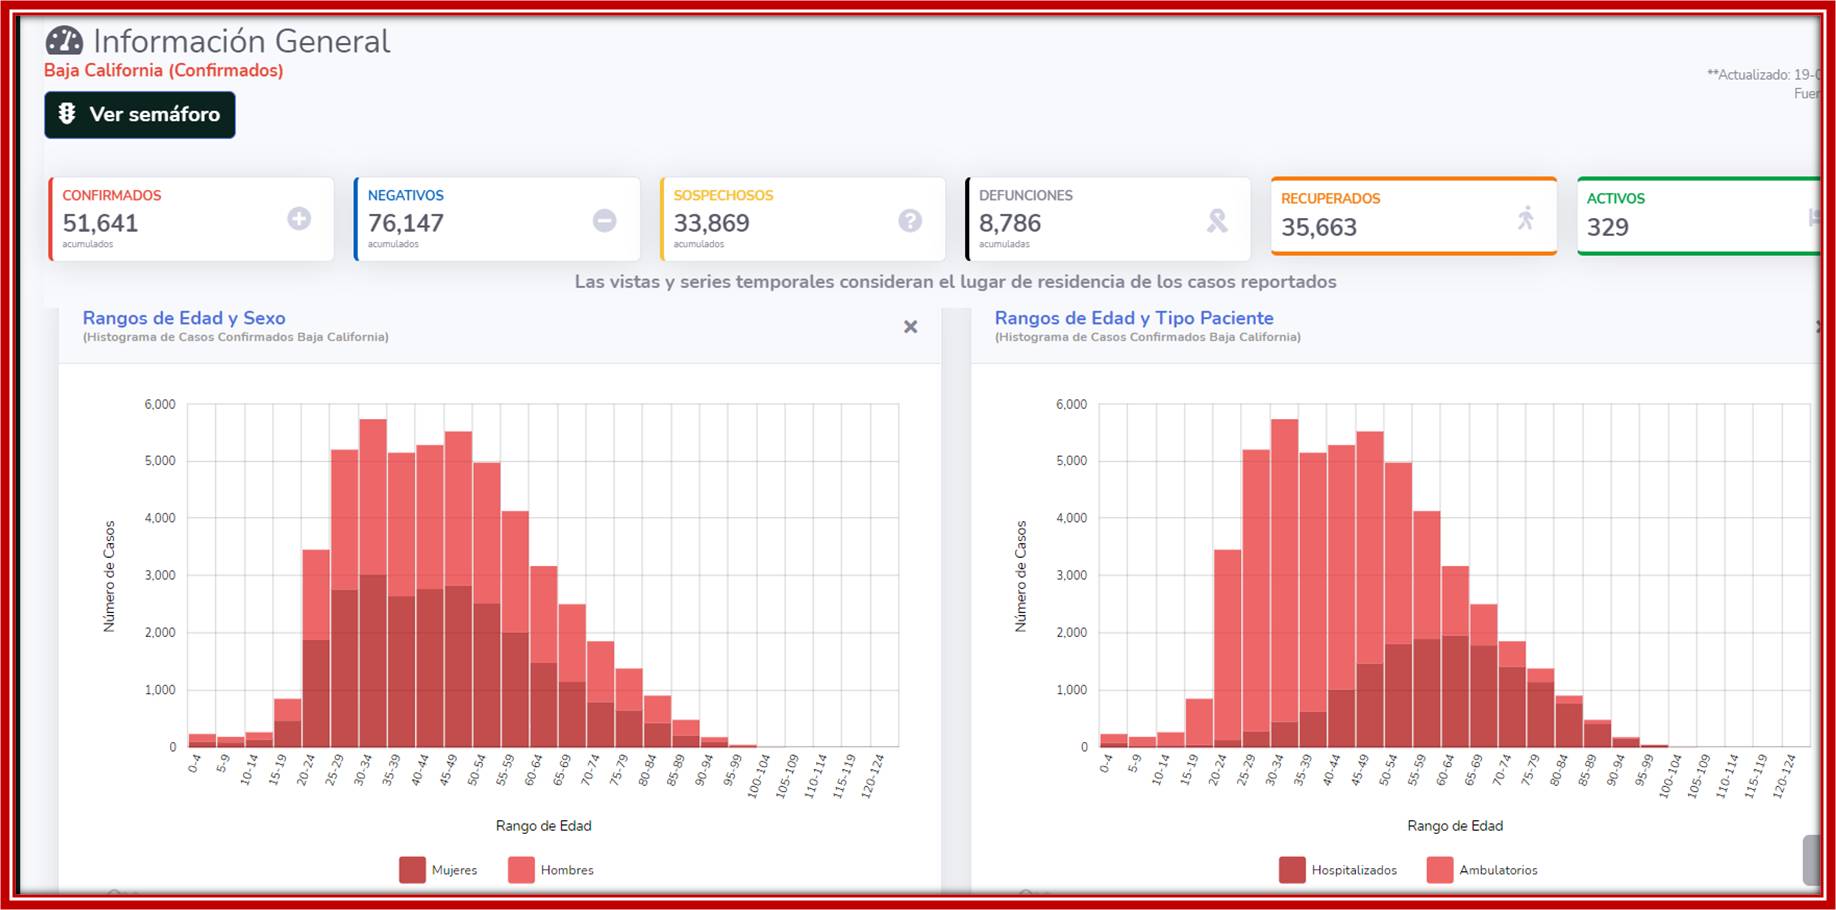Click the walking person icon in Recuperados card

tap(1525, 218)
